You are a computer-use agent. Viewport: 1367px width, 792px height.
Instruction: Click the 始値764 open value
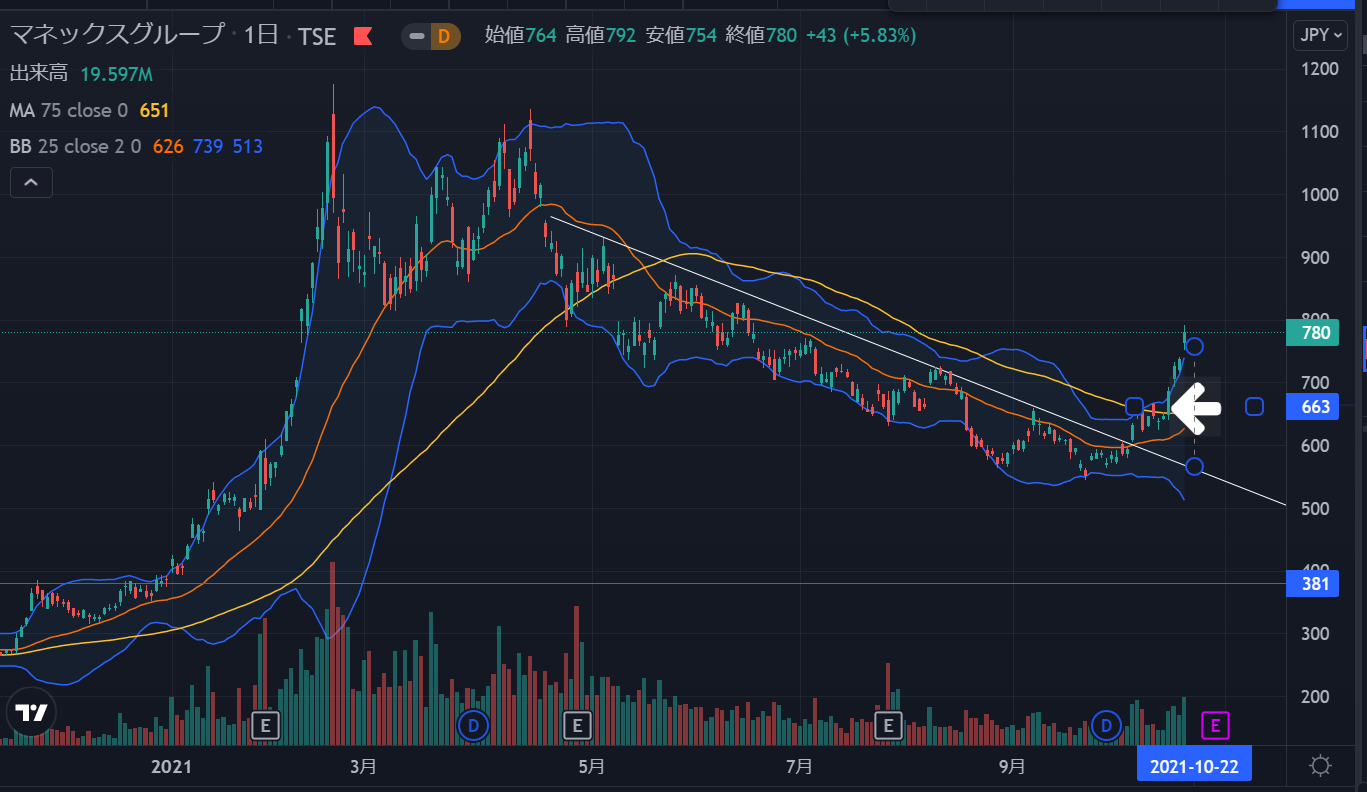(520, 36)
